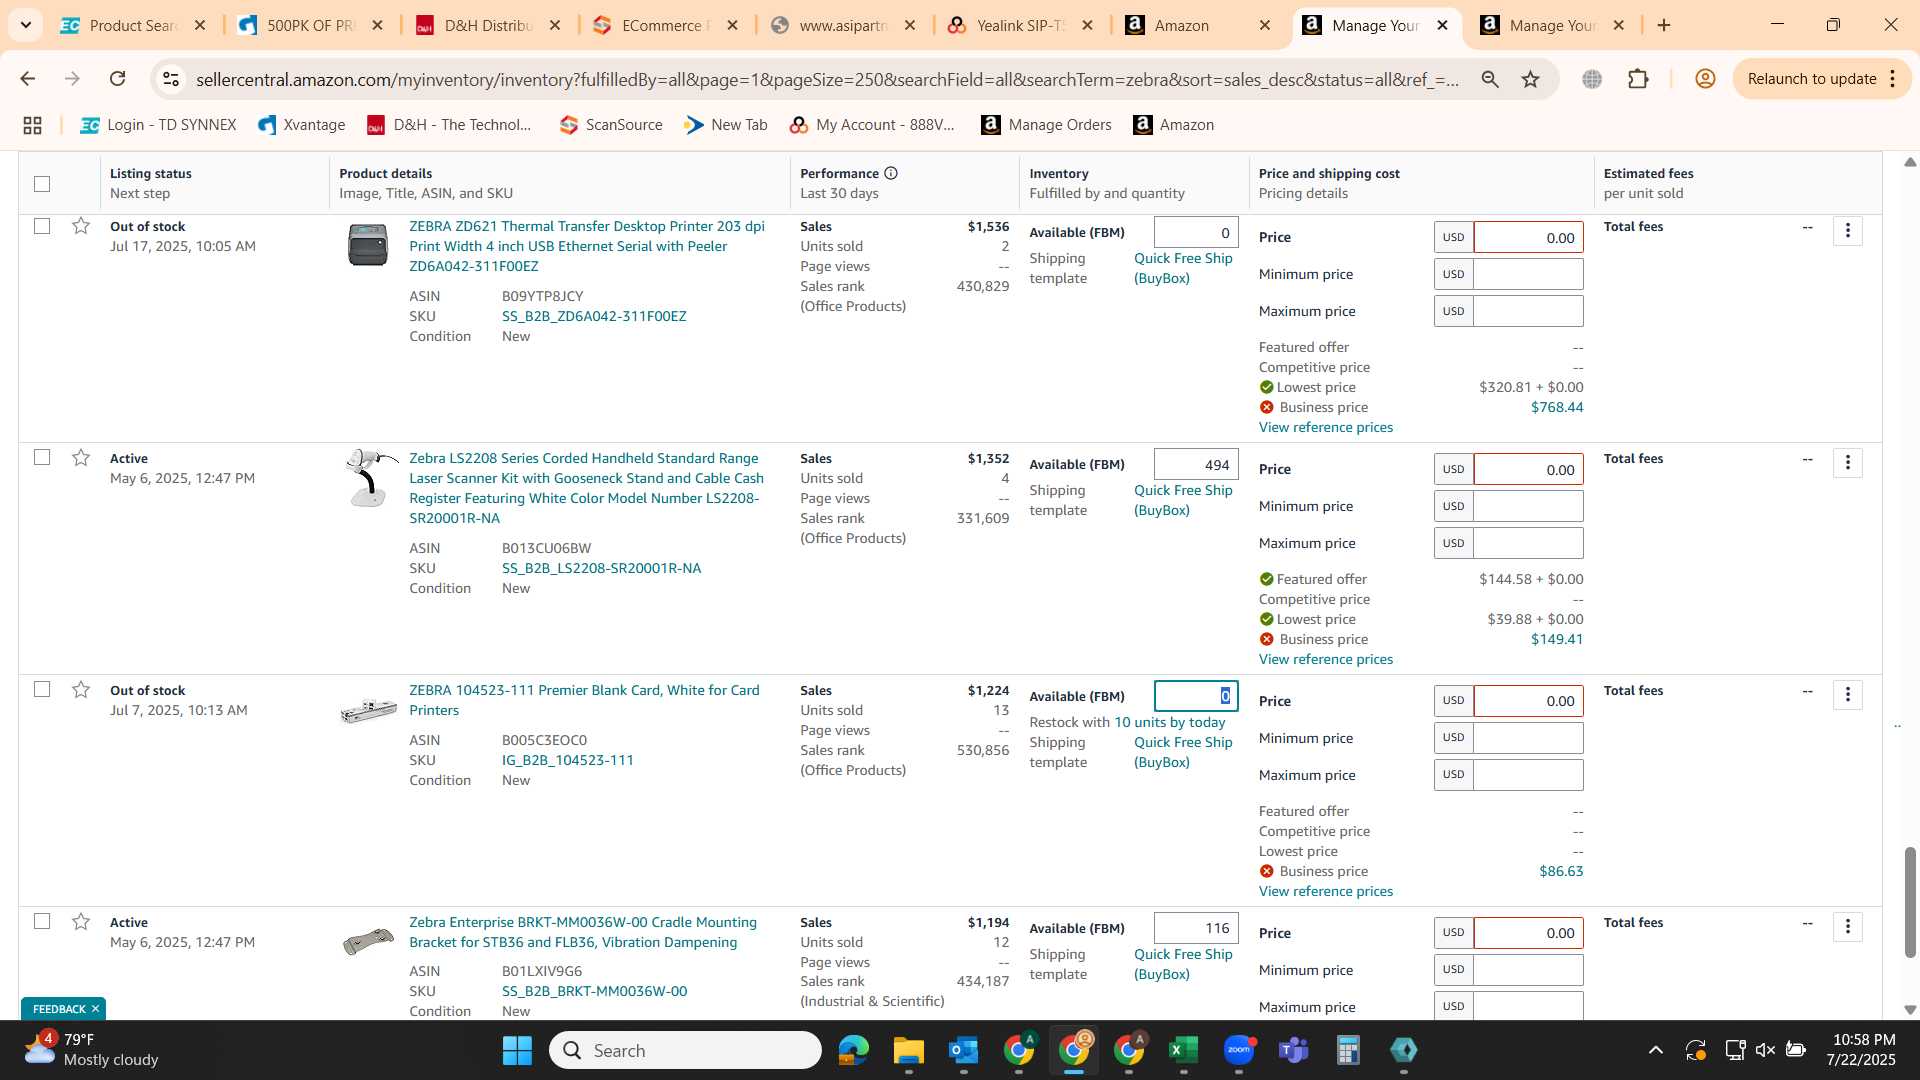
Task: Bookmark this page with the star icon
Action: point(1530,79)
